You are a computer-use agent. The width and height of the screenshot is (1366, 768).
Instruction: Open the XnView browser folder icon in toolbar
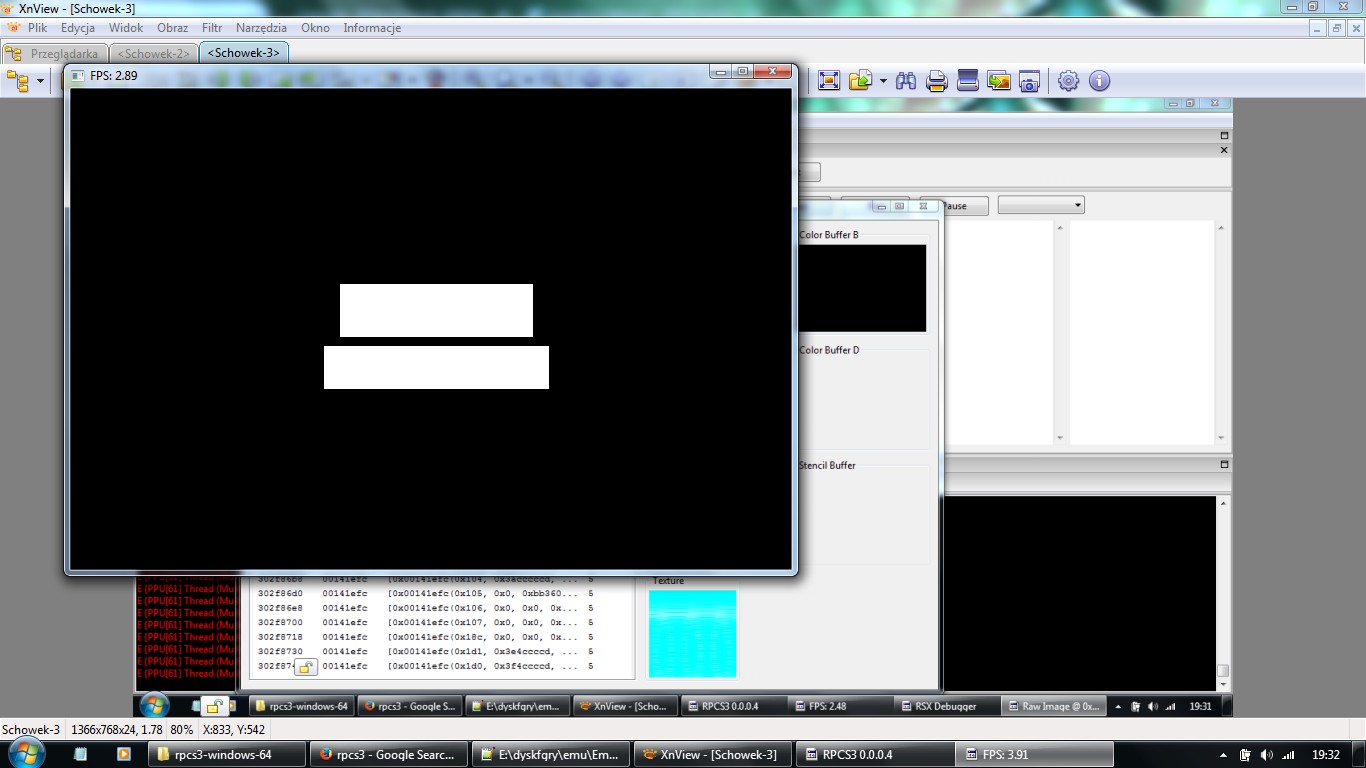tap(18, 81)
